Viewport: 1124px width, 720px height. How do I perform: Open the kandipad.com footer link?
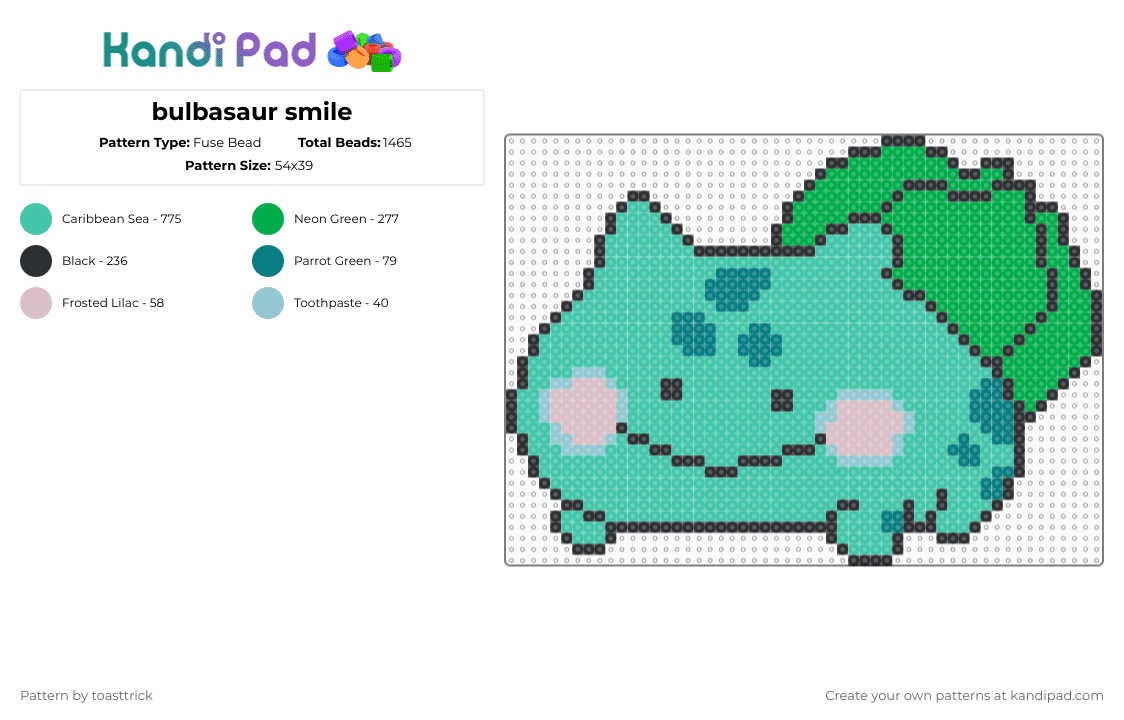coord(1057,696)
